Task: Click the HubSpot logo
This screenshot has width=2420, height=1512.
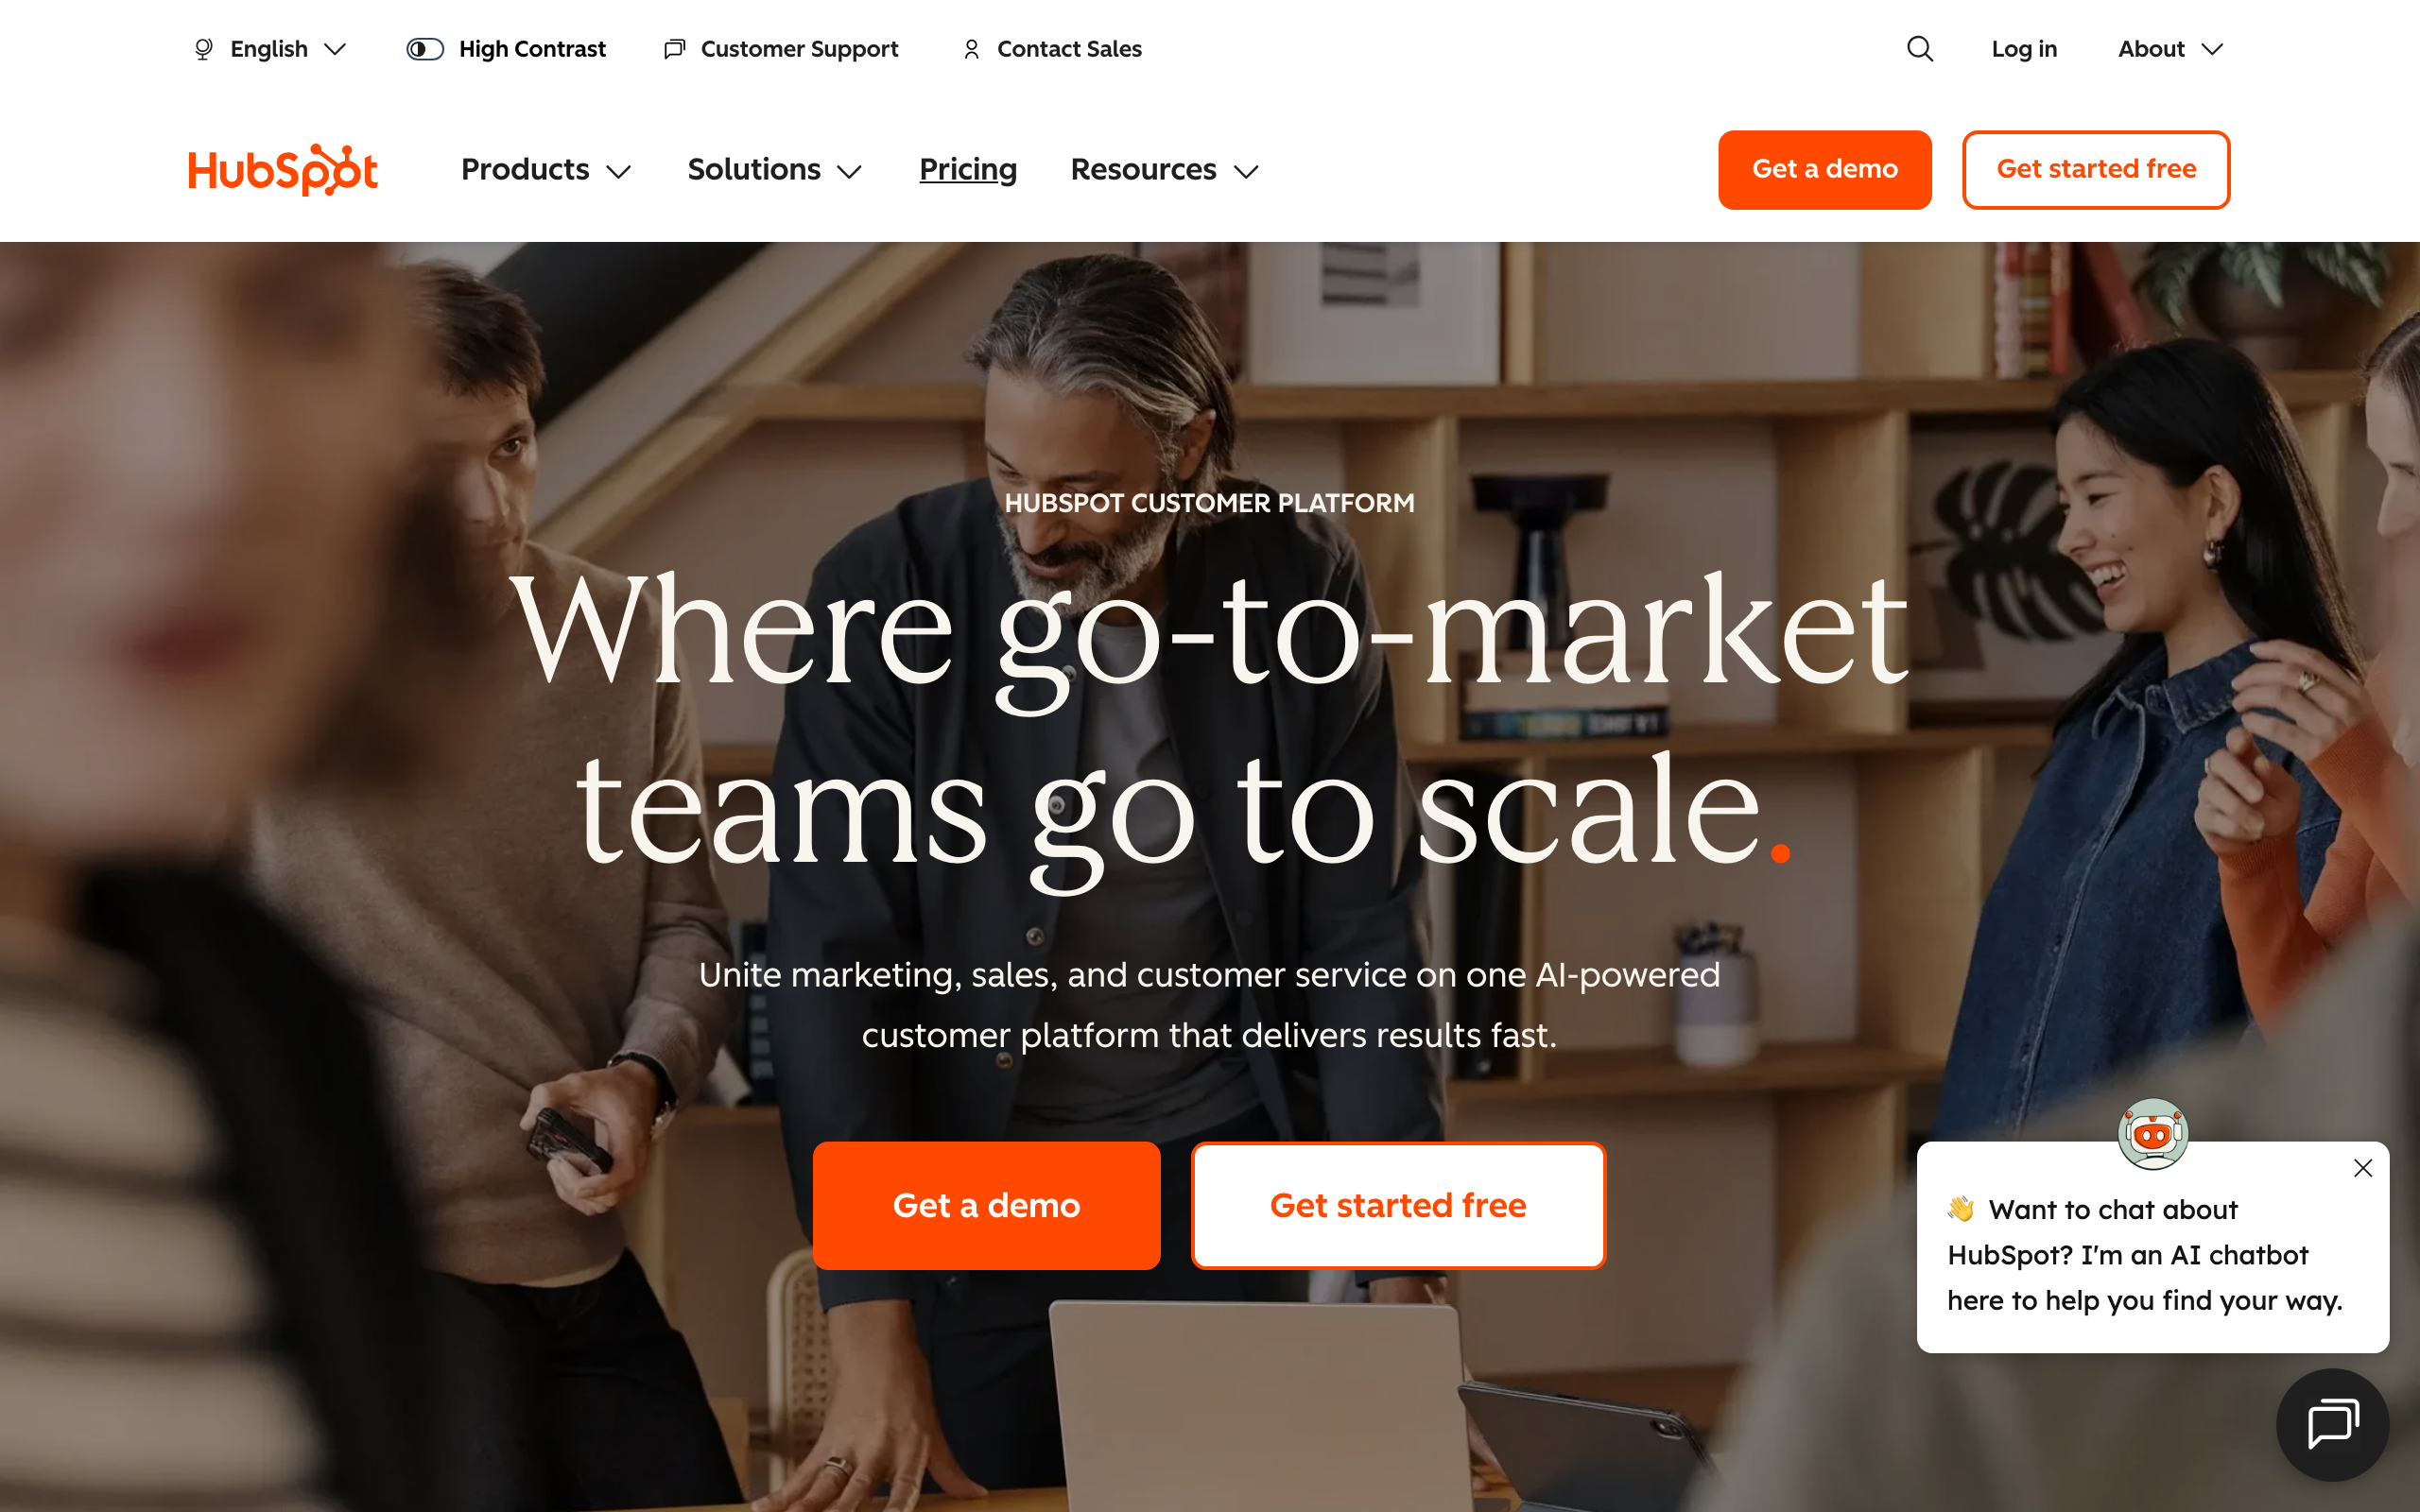Action: (x=283, y=170)
